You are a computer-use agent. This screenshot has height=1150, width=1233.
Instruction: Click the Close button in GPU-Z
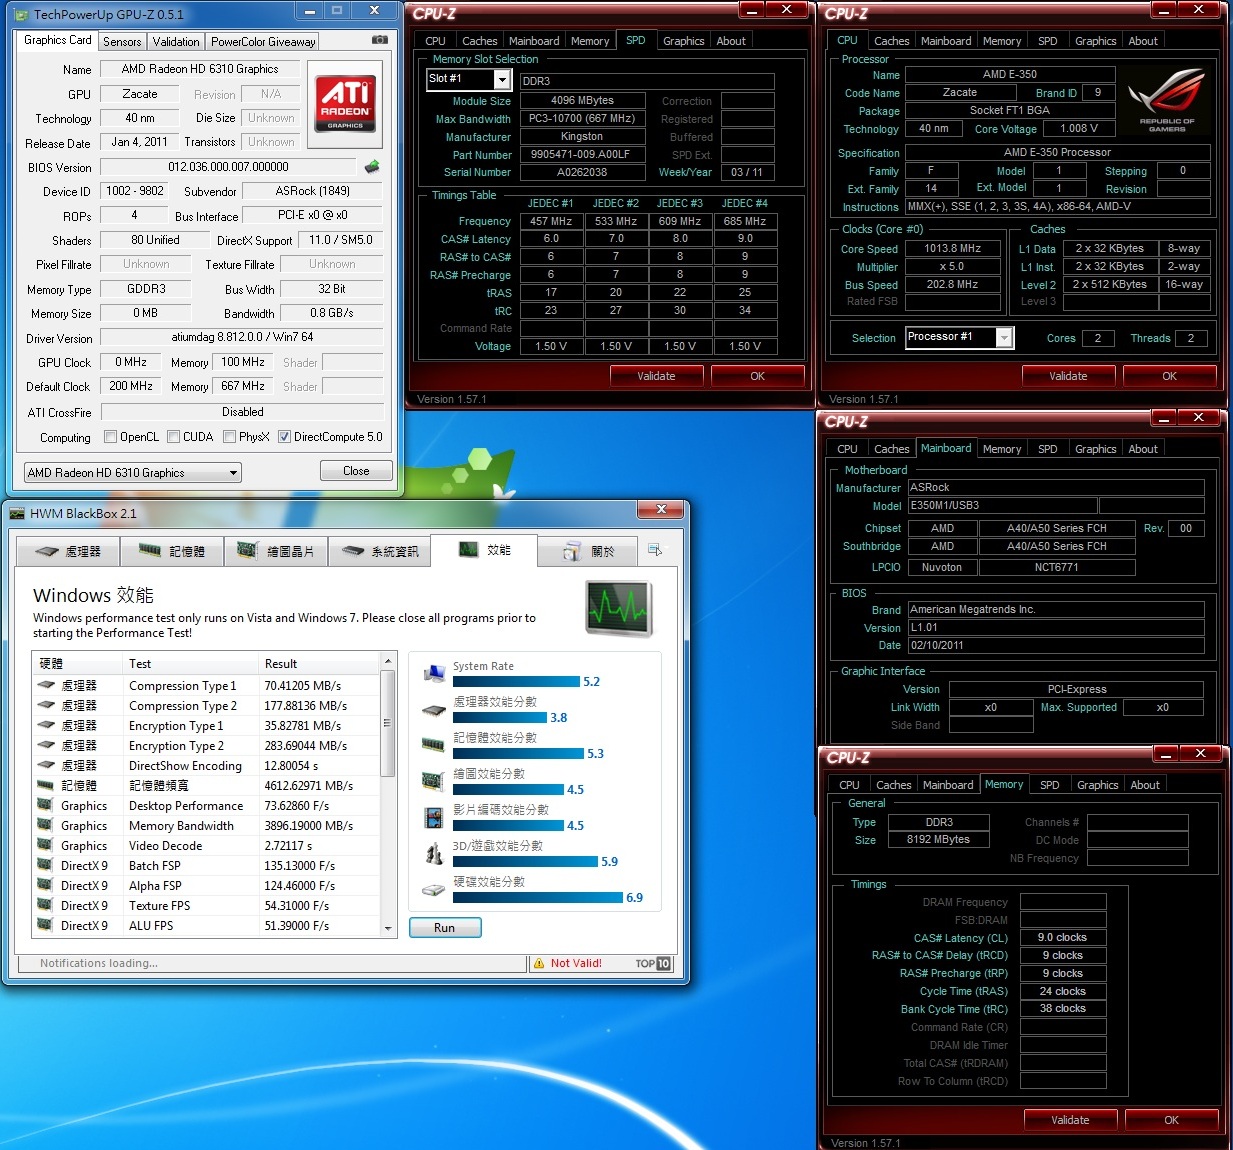coord(356,471)
